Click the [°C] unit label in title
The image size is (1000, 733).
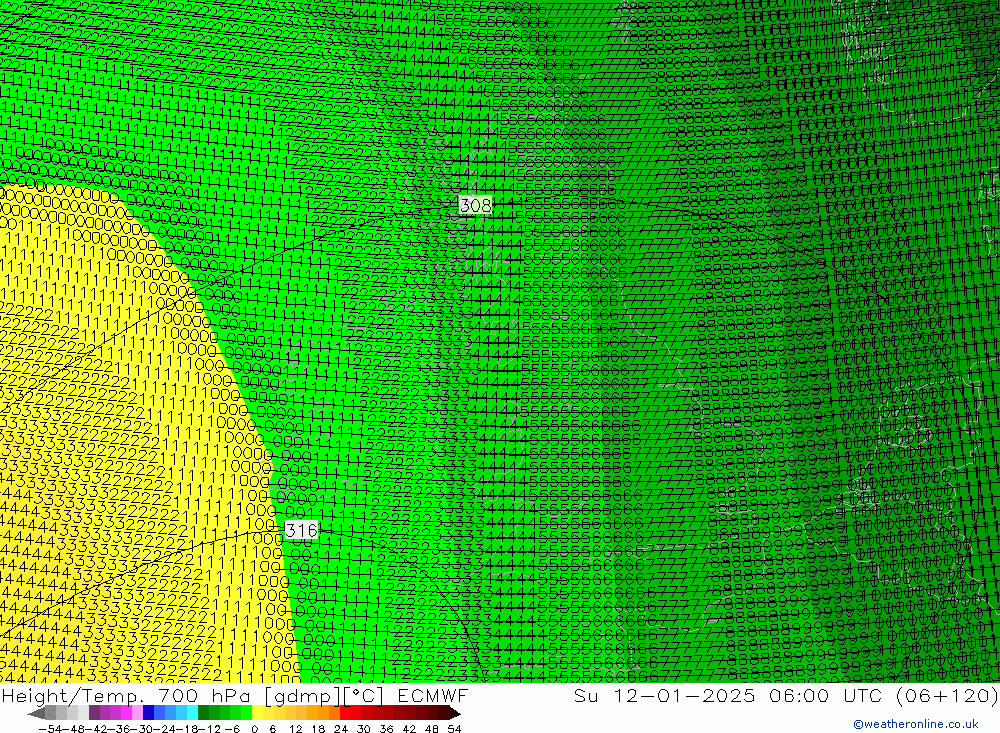[363, 696]
